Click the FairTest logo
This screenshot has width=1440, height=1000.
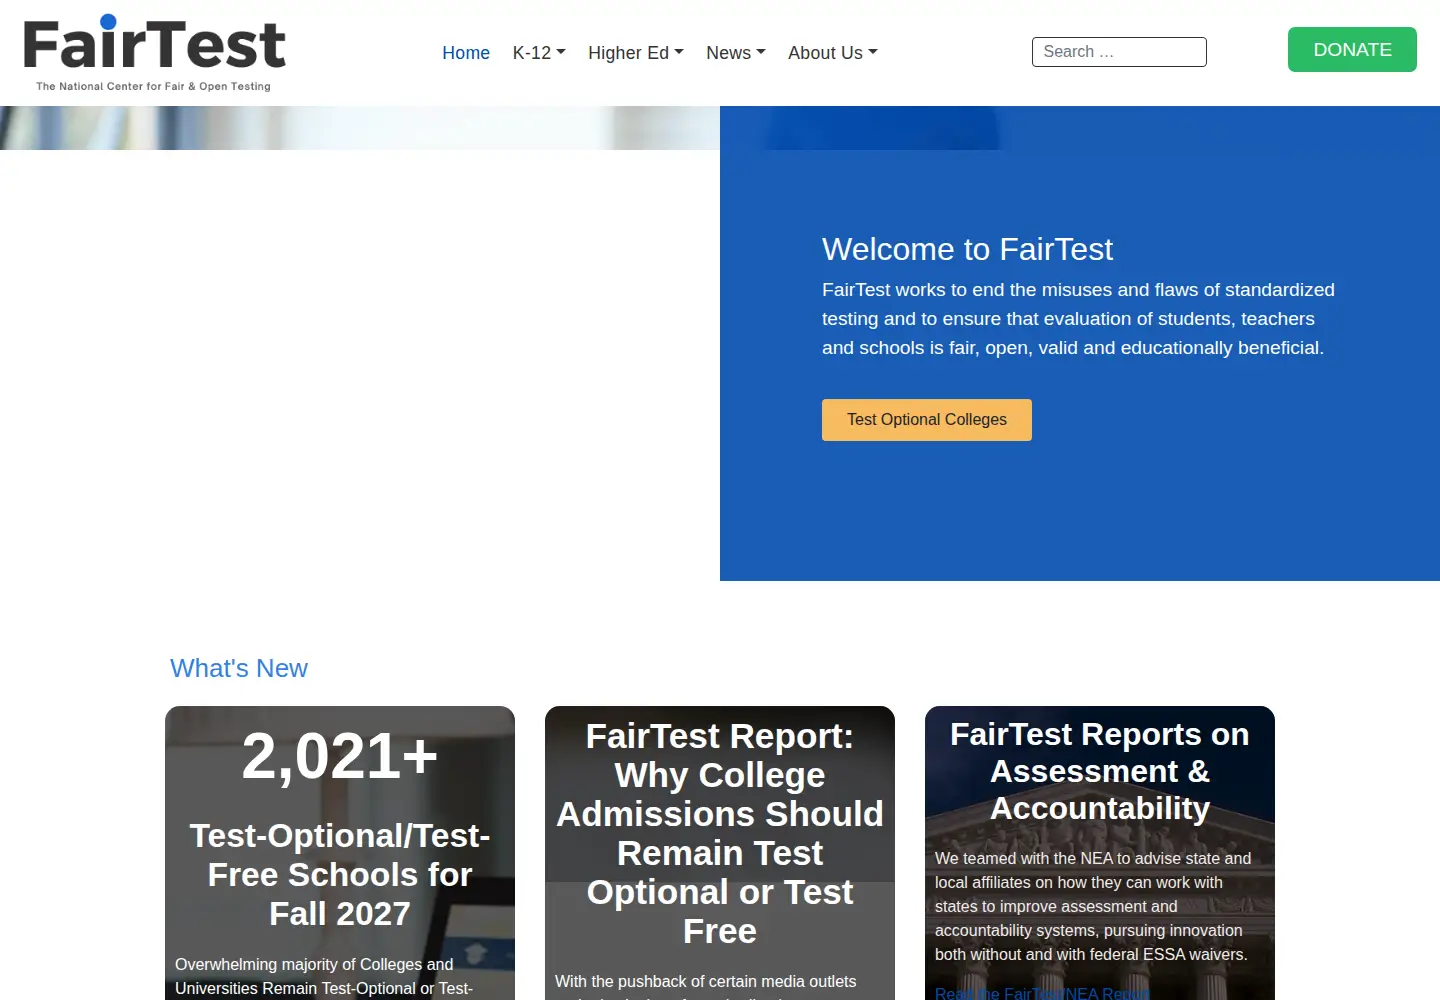[x=155, y=53]
